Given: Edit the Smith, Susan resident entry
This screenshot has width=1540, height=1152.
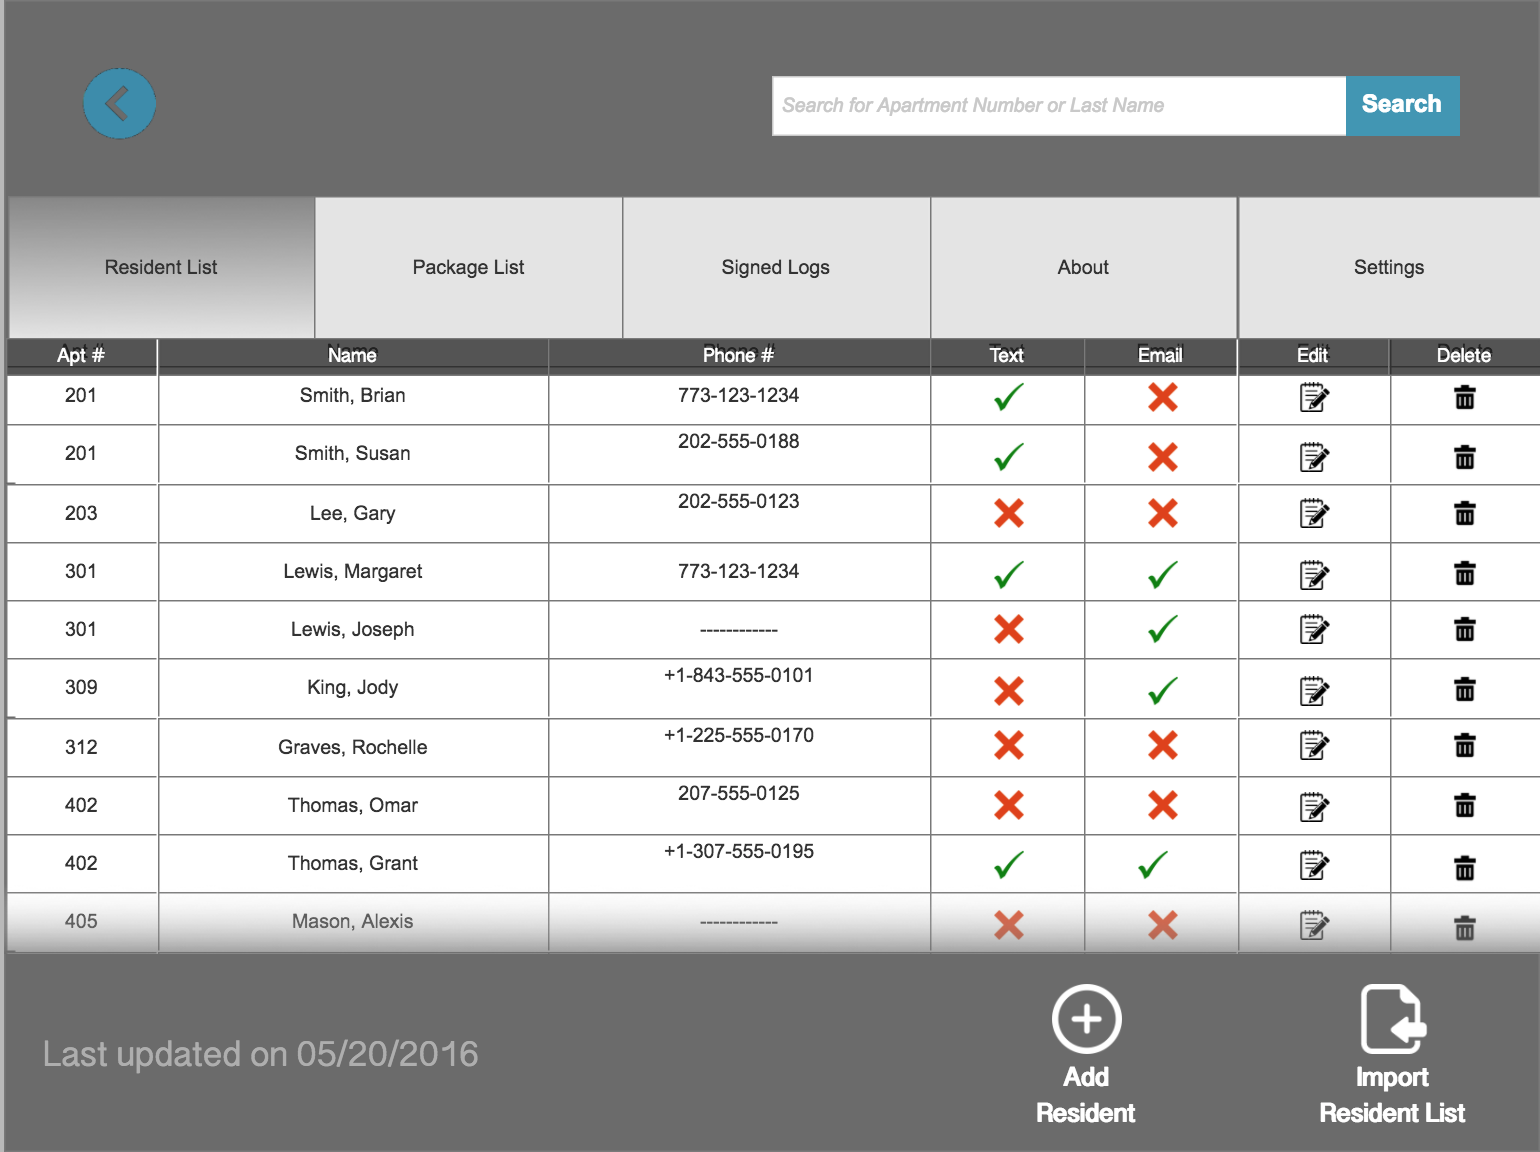Looking at the screenshot, I should (x=1314, y=458).
